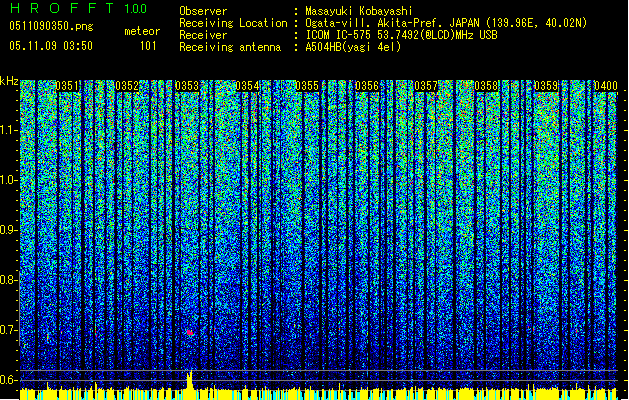The image size is (629, 400).
Task: Click the 1.1 kHz axis label
Action: 8,130
